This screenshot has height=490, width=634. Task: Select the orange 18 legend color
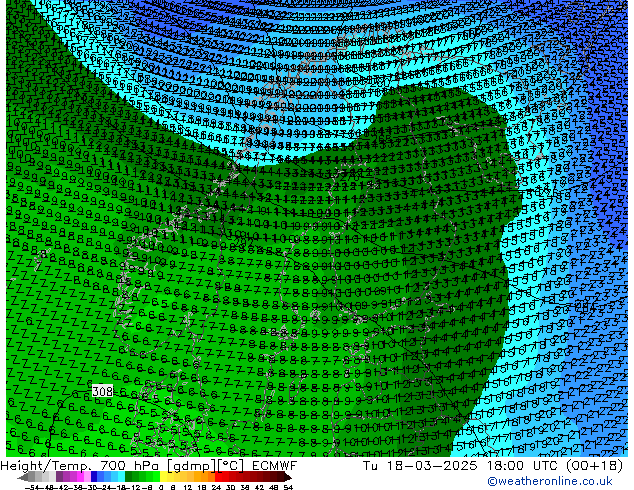pyautogui.click(x=204, y=476)
